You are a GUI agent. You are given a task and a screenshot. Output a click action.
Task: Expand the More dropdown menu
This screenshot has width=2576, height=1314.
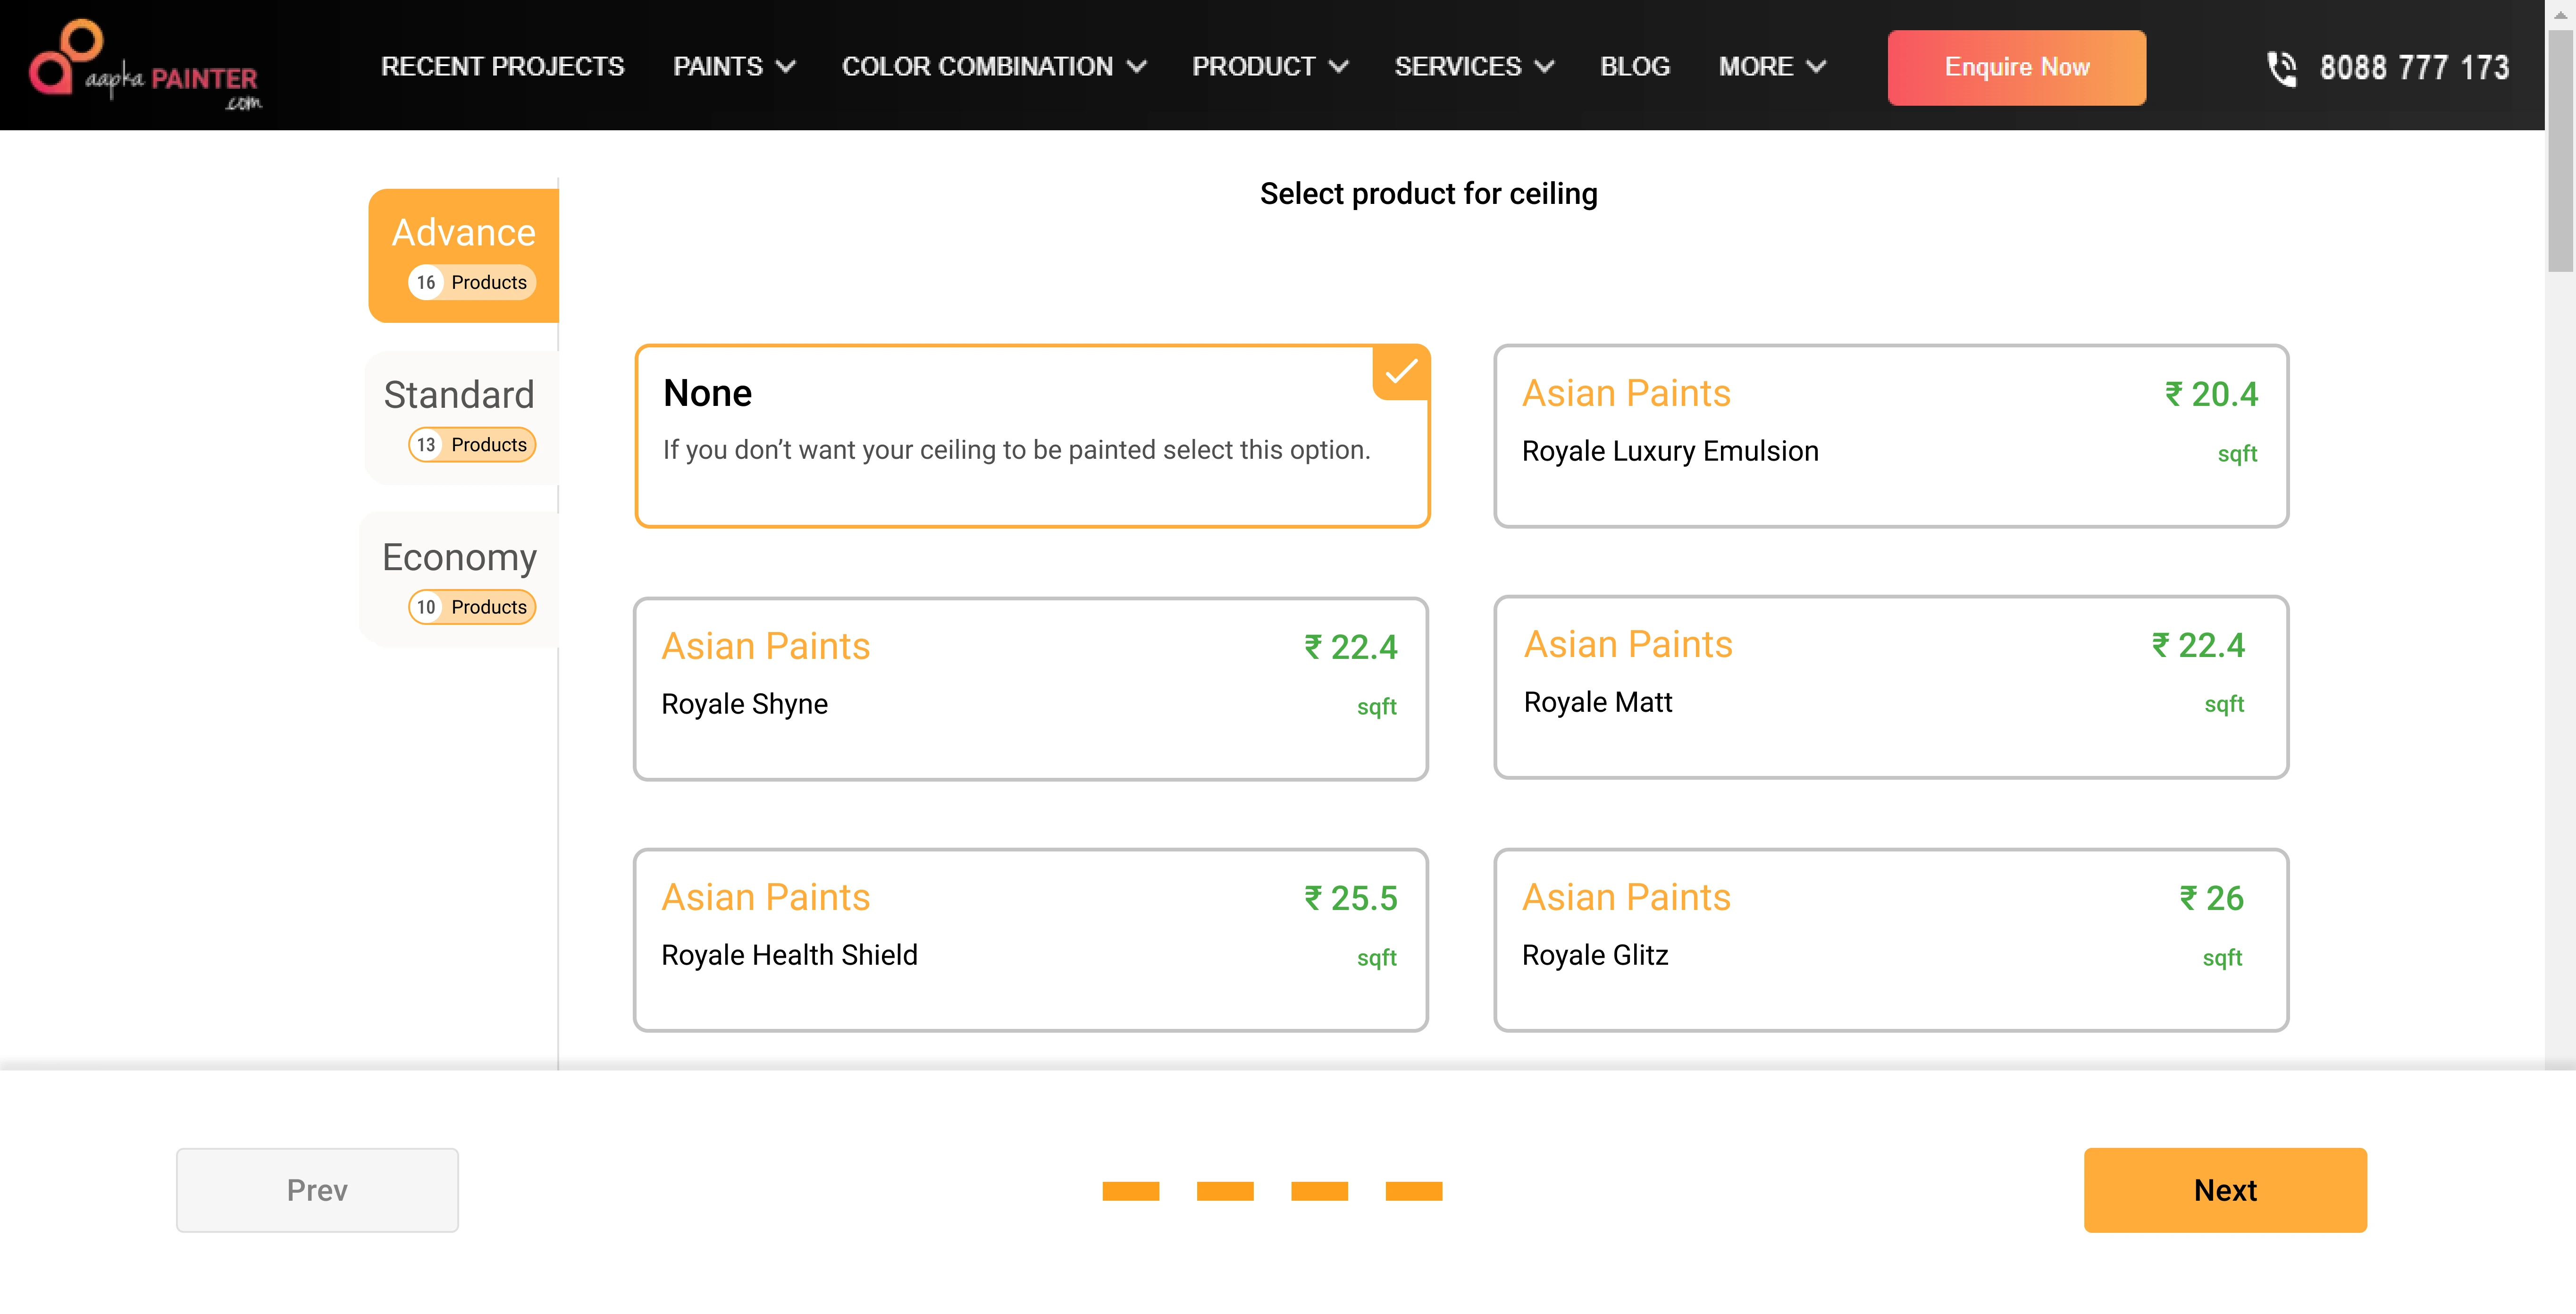click(1772, 67)
